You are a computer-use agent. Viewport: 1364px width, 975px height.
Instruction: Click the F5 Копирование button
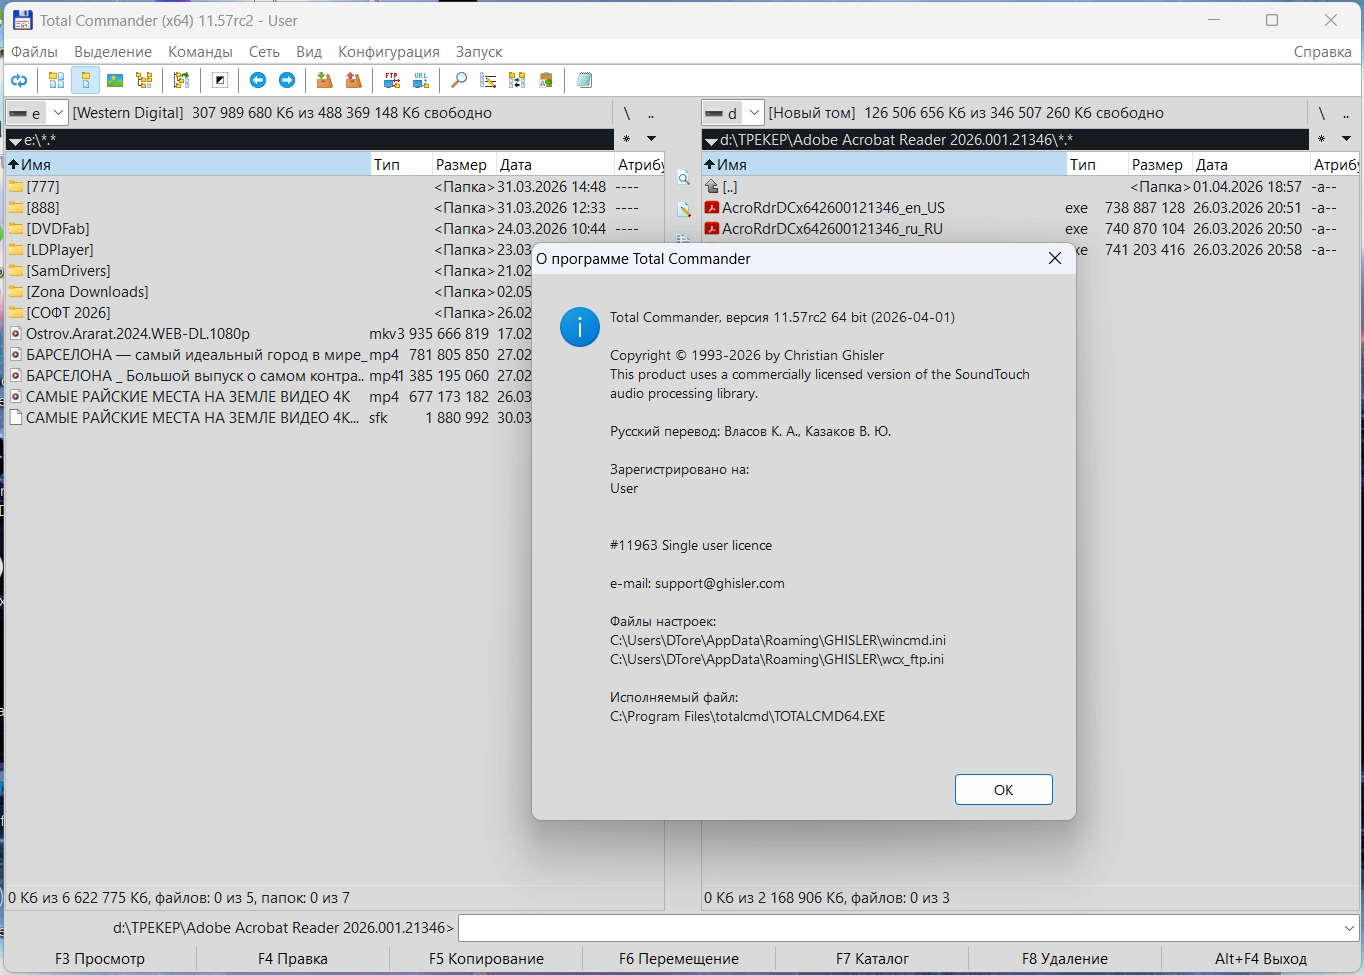(x=486, y=959)
